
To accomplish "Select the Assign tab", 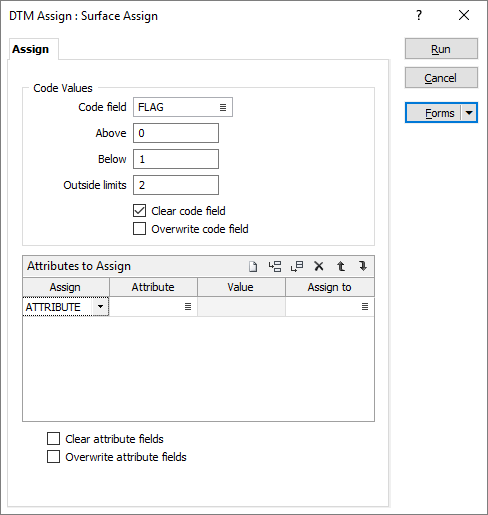I will click(31, 49).
